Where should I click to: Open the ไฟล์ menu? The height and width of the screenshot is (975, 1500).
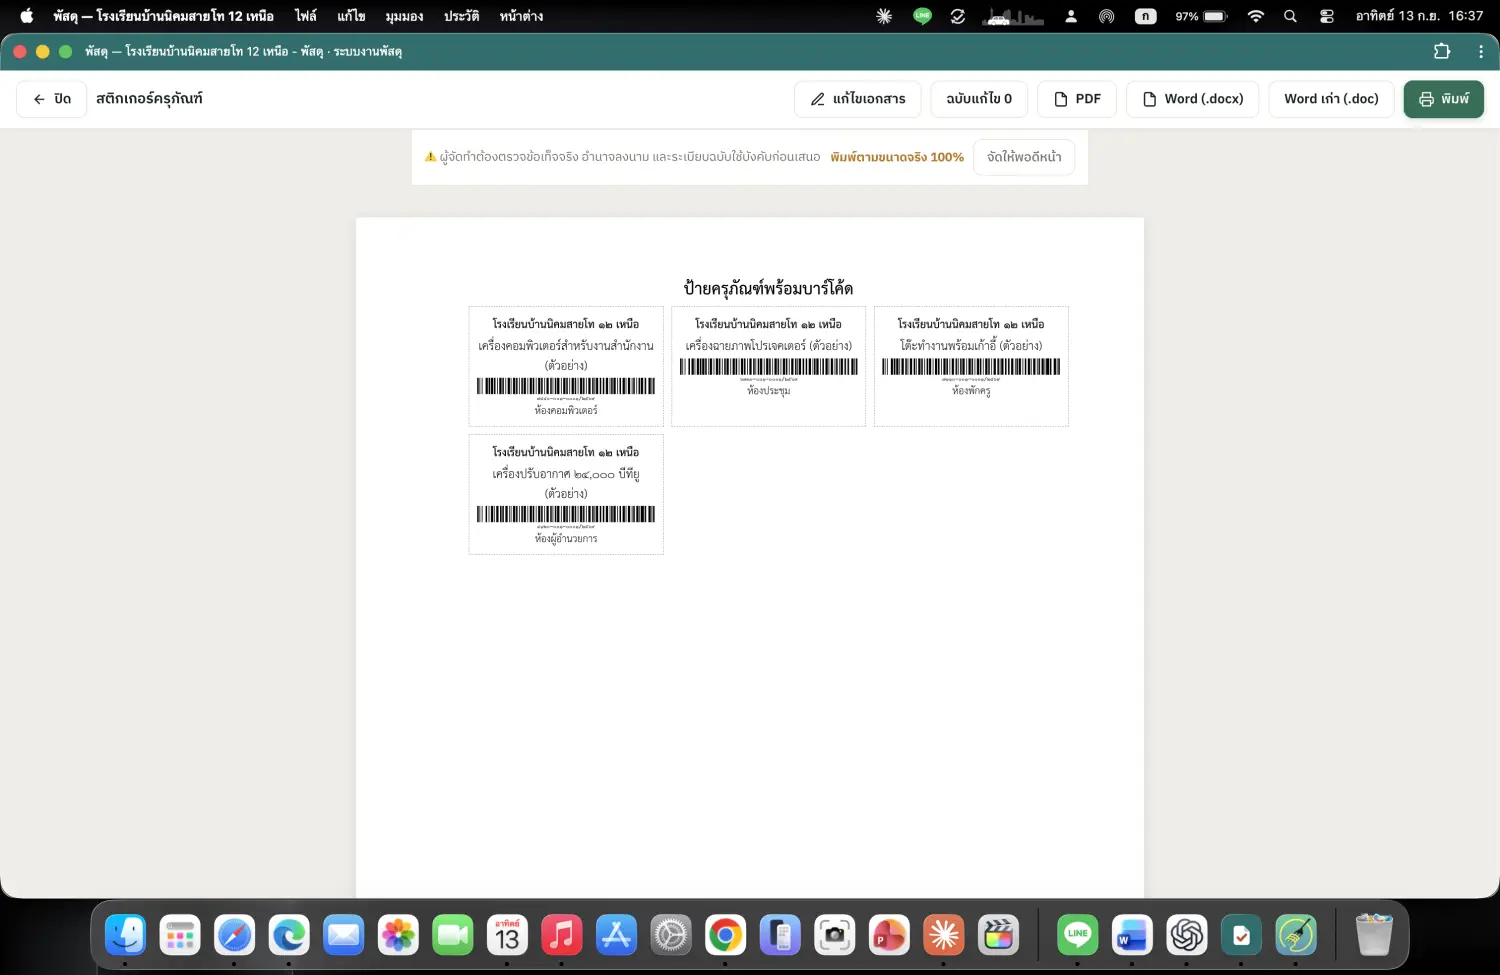306,16
